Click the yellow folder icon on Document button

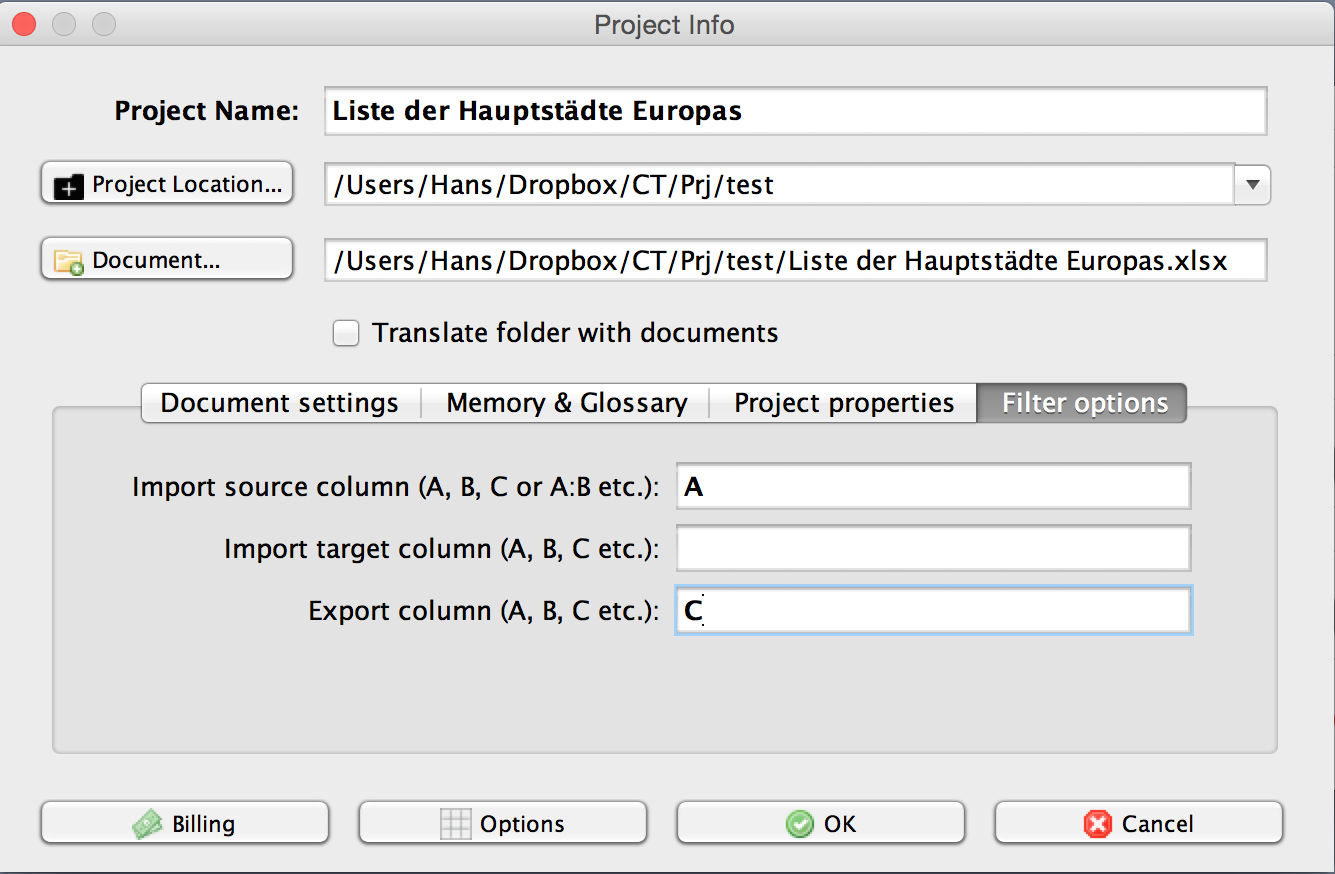pyautogui.click(x=69, y=262)
